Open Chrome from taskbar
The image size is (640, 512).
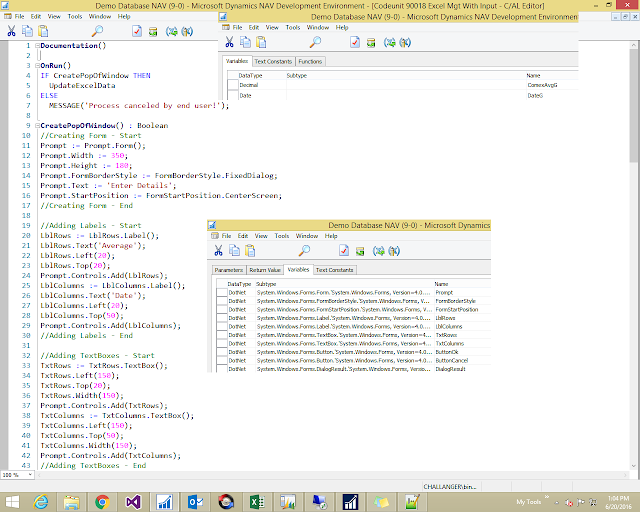[x=102, y=502]
